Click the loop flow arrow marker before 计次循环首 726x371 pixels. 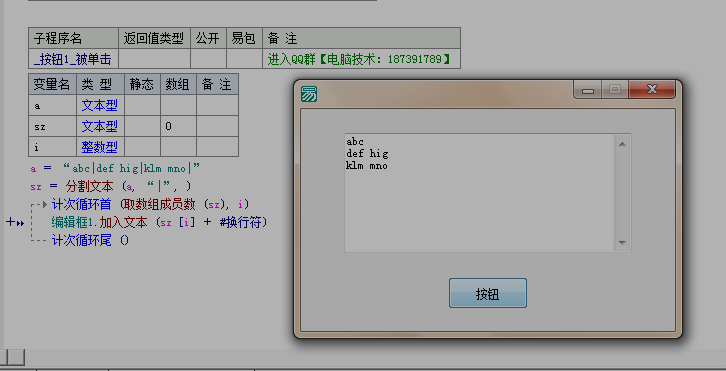coord(45,204)
